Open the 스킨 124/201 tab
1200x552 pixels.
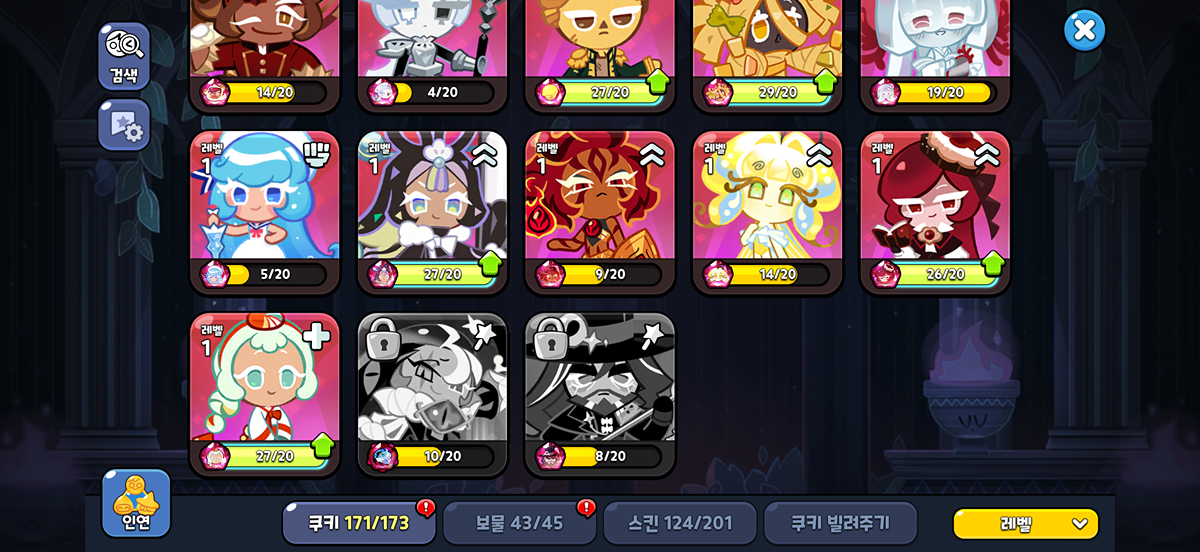coord(680,523)
